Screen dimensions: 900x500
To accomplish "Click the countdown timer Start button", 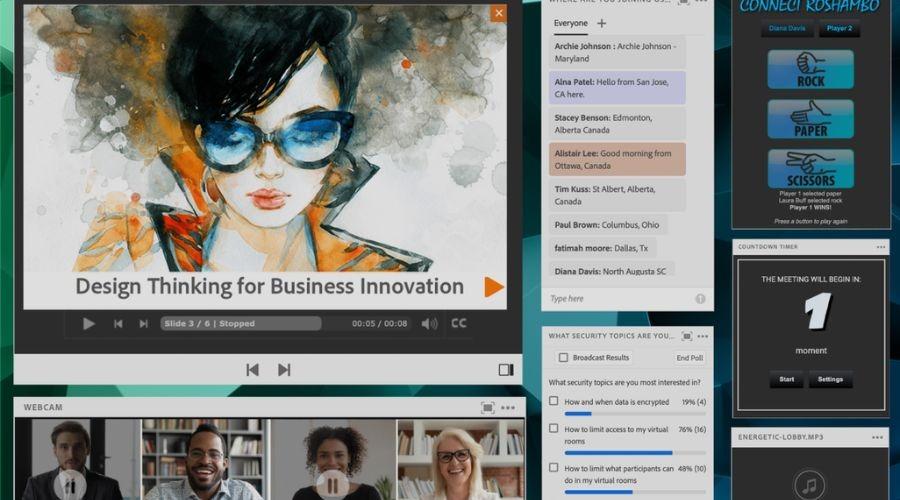I will [x=786, y=379].
